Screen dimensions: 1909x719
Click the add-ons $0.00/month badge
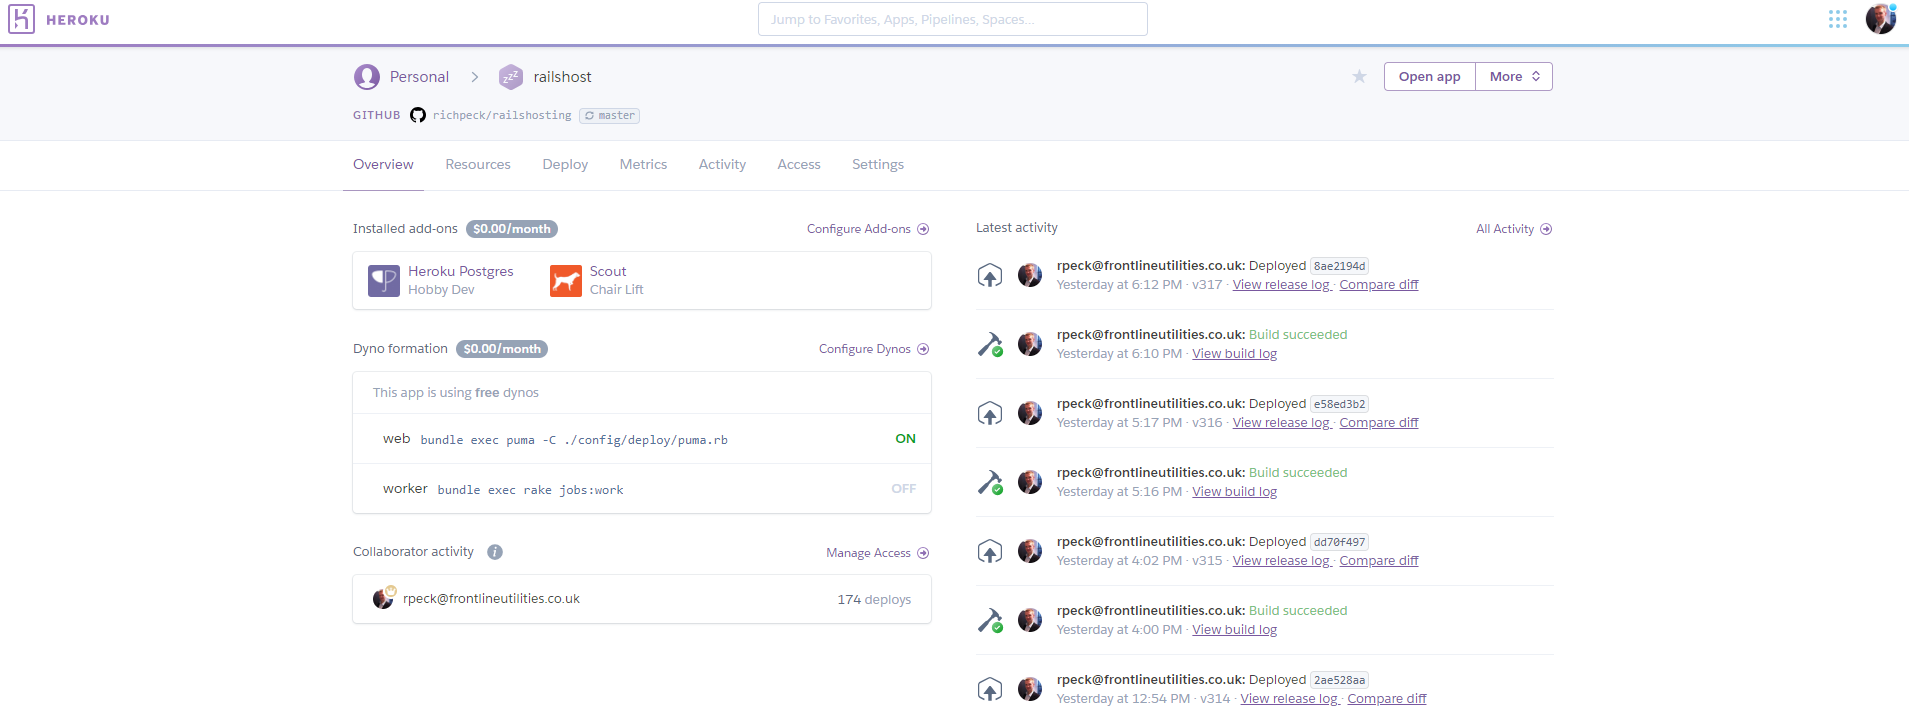[512, 229]
